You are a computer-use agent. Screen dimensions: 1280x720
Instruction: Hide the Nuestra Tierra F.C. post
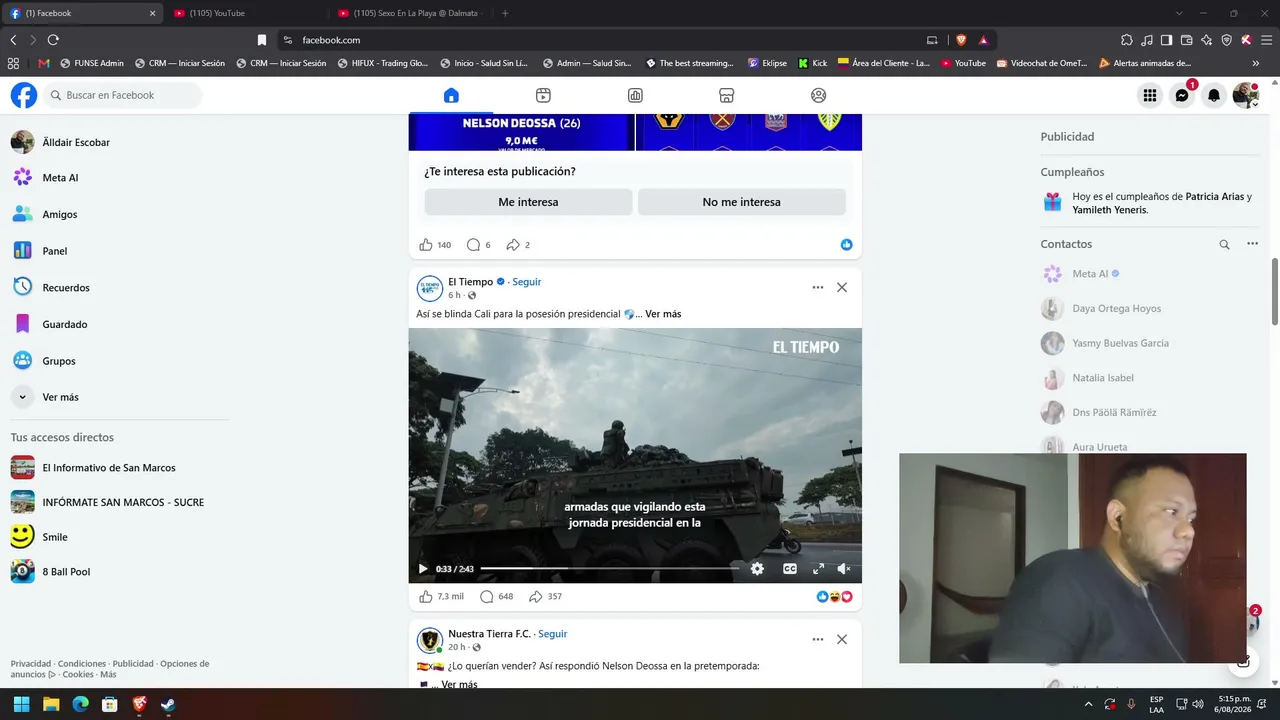(x=842, y=639)
